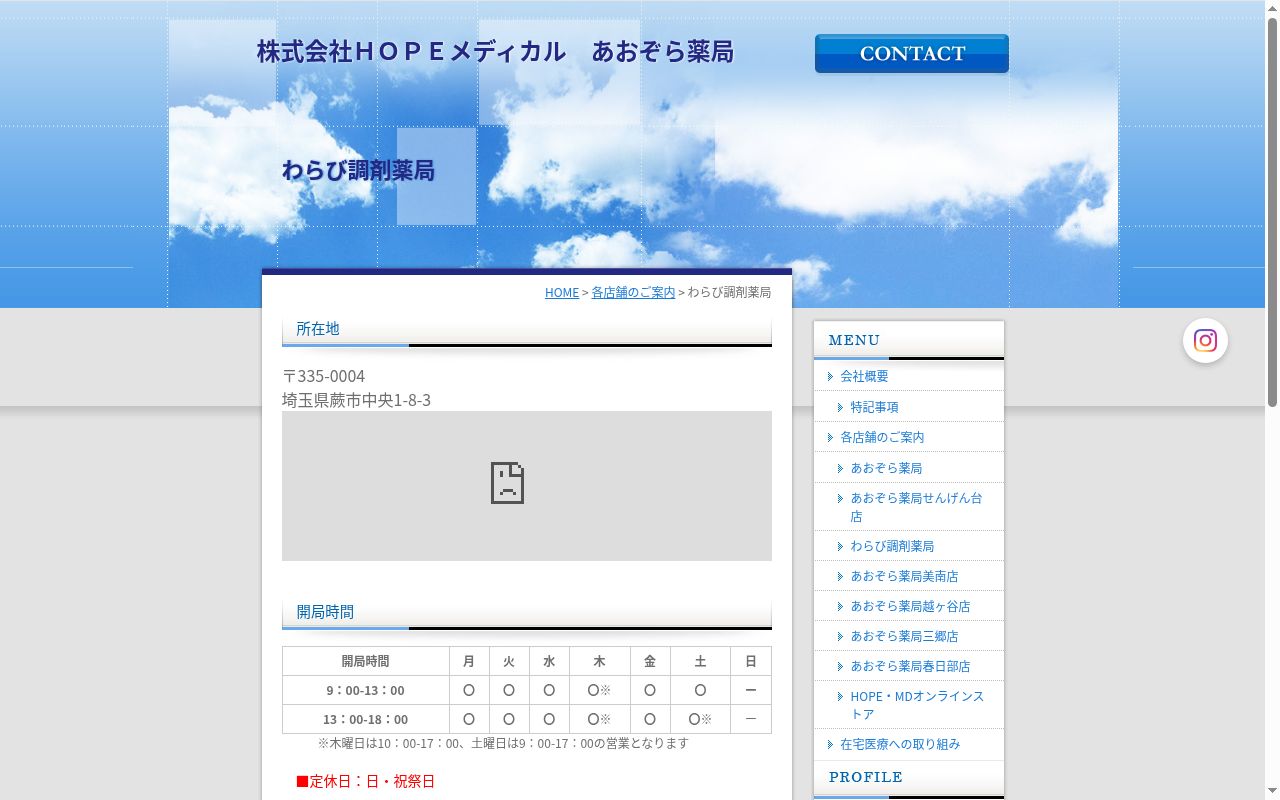The height and width of the screenshot is (800, 1280).
Task: Open 各店舗のご案内 breadcrumb link
Action: (x=633, y=293)
